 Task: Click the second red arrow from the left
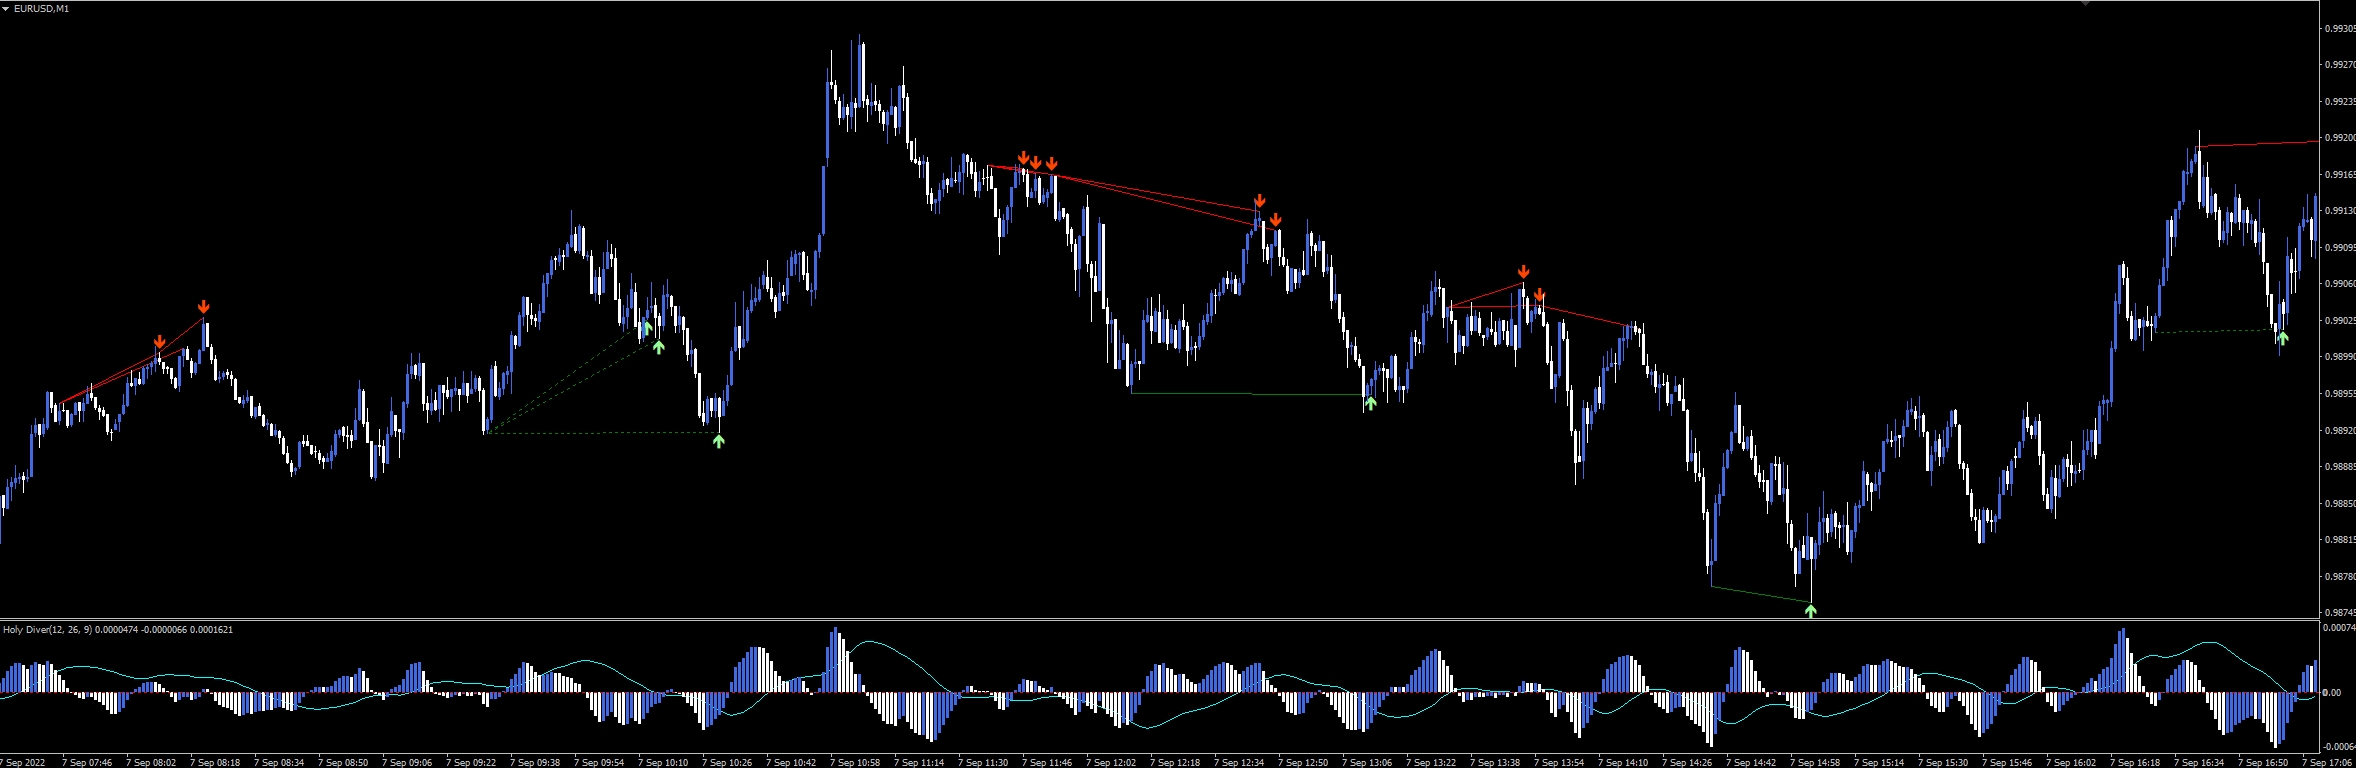204,307
